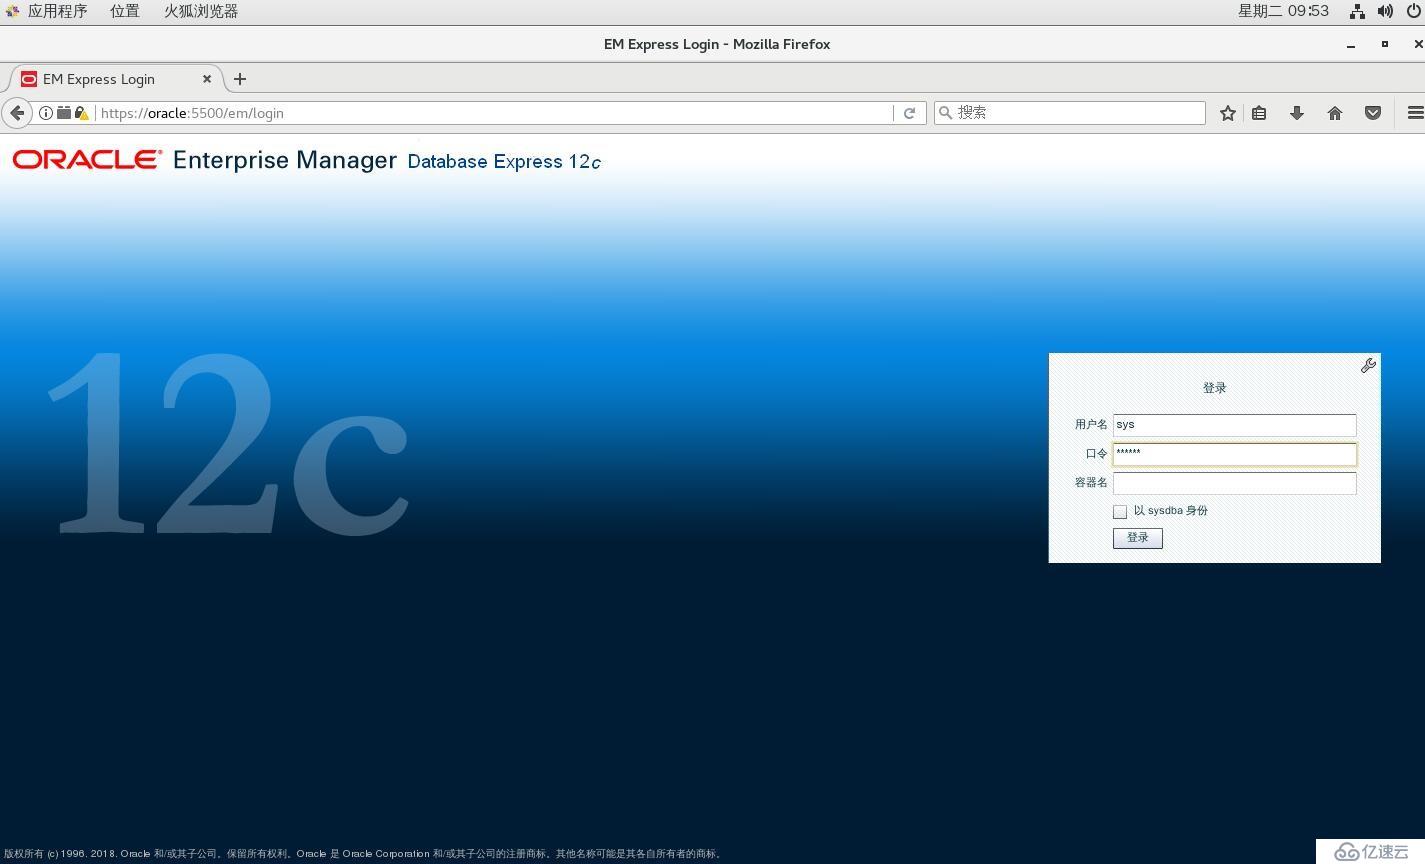
Task: Bookmark this page with star icon
Action: 1228,113
